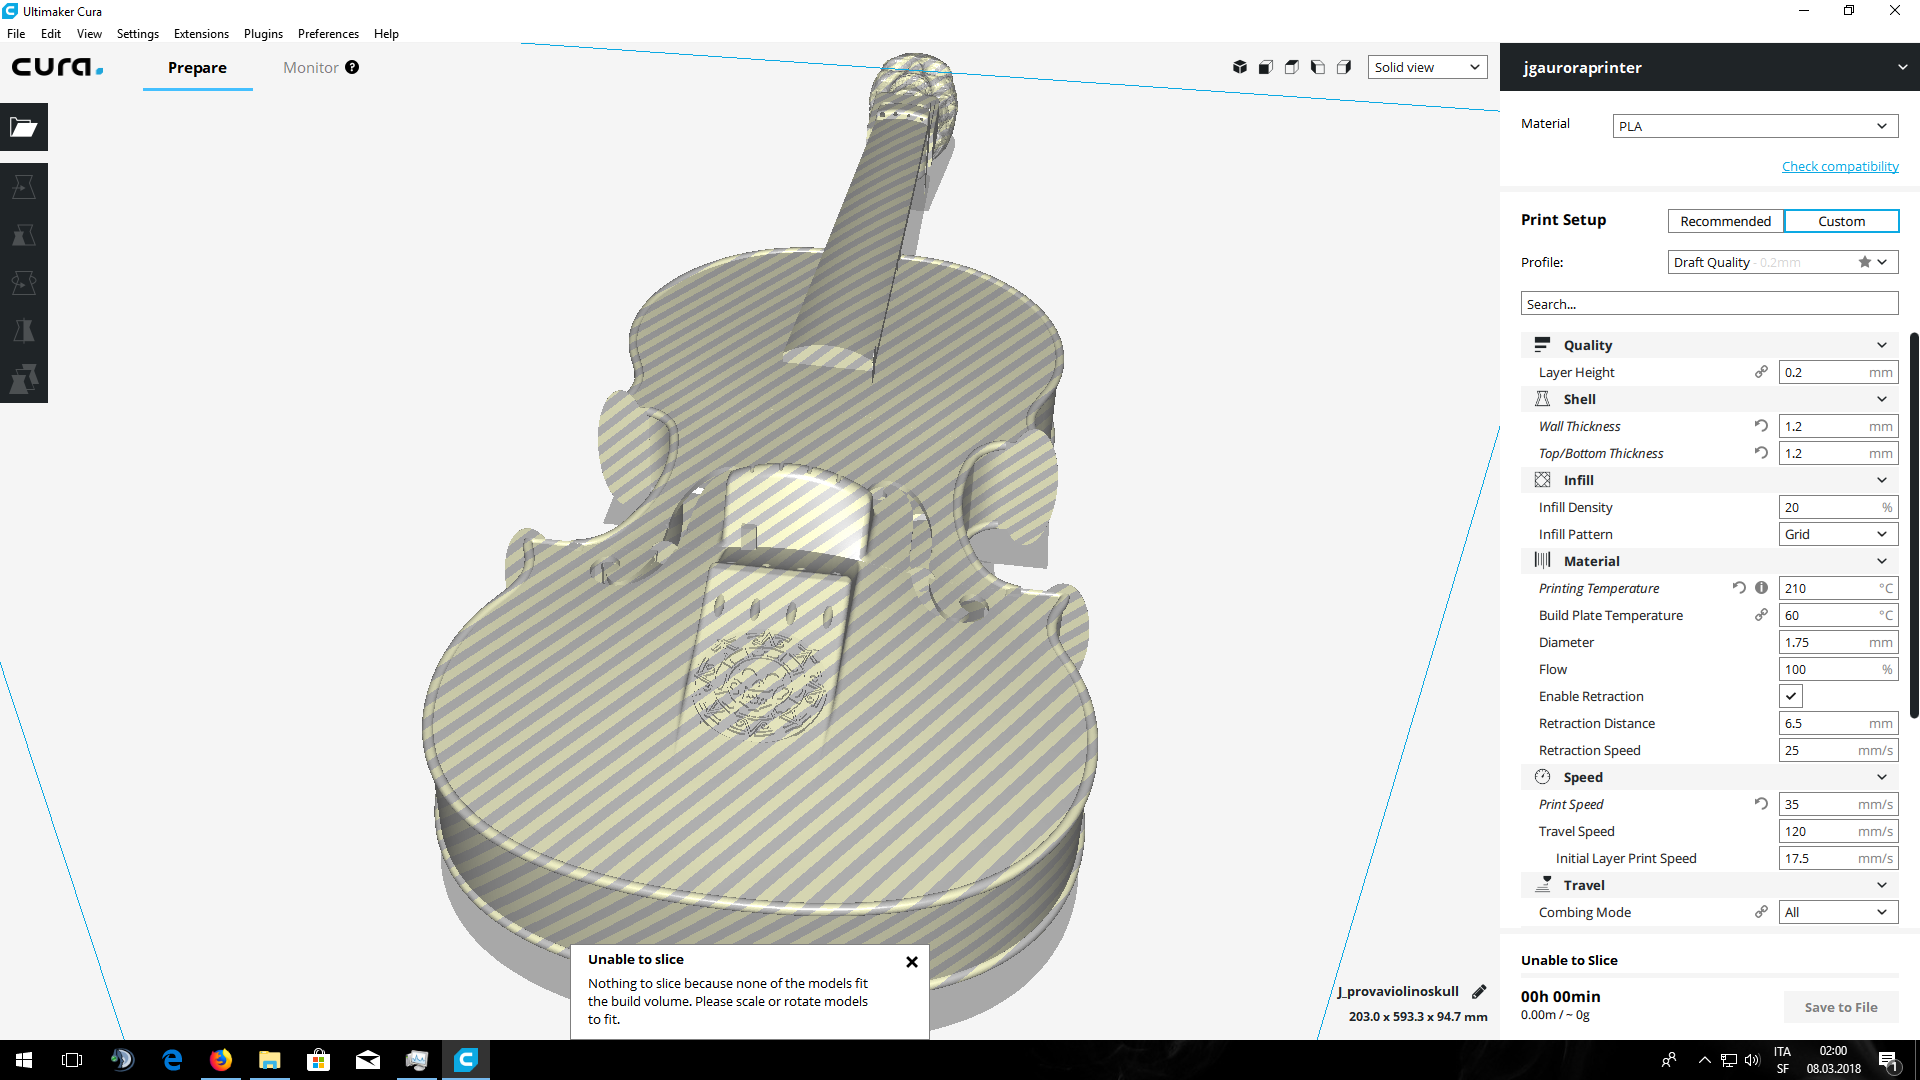The height and width of the screenshot is (1080, 1920).
Task: Open the Combing Mode All dropdown
Action: click(1838, 912)
